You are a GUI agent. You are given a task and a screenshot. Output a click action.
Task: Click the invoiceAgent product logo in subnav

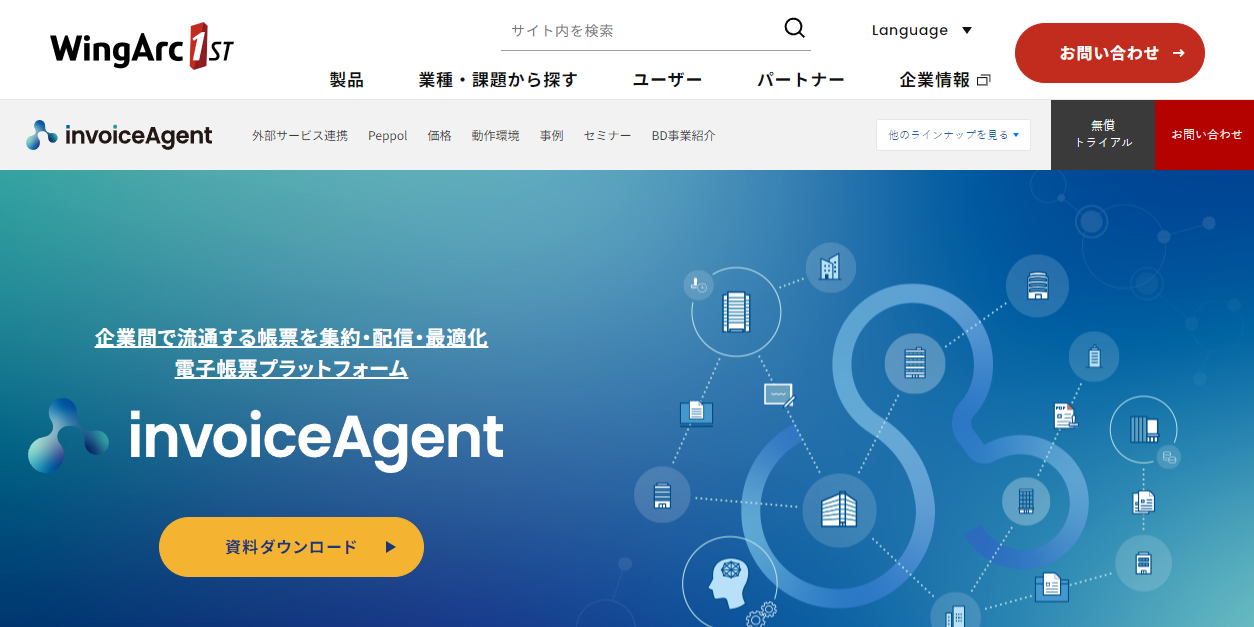pyautogui.click(x=119, y=135)
